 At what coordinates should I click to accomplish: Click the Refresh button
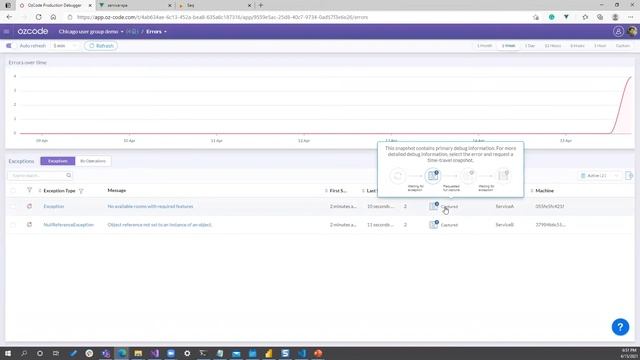click(101, 46)
